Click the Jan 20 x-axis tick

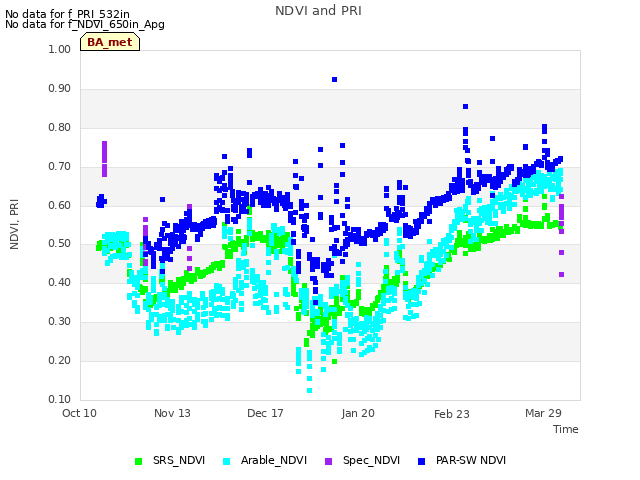coord(358,413)
